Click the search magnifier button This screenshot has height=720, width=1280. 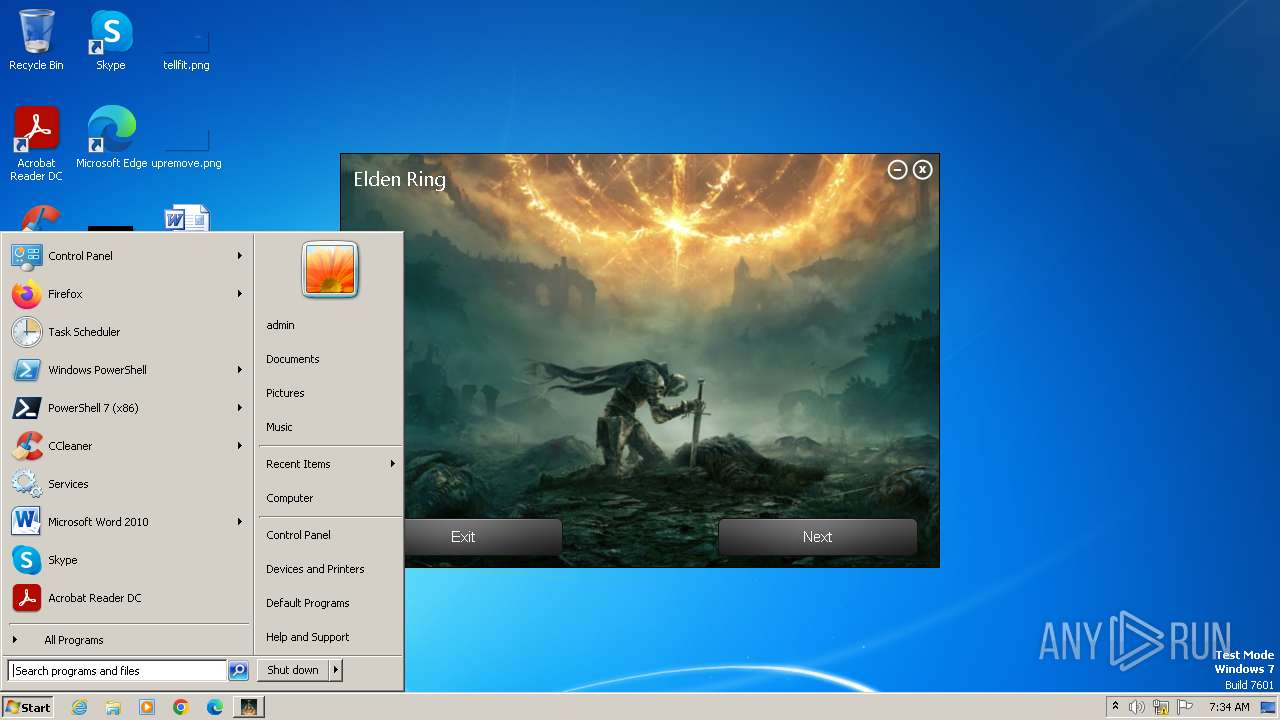click(238, 671)
